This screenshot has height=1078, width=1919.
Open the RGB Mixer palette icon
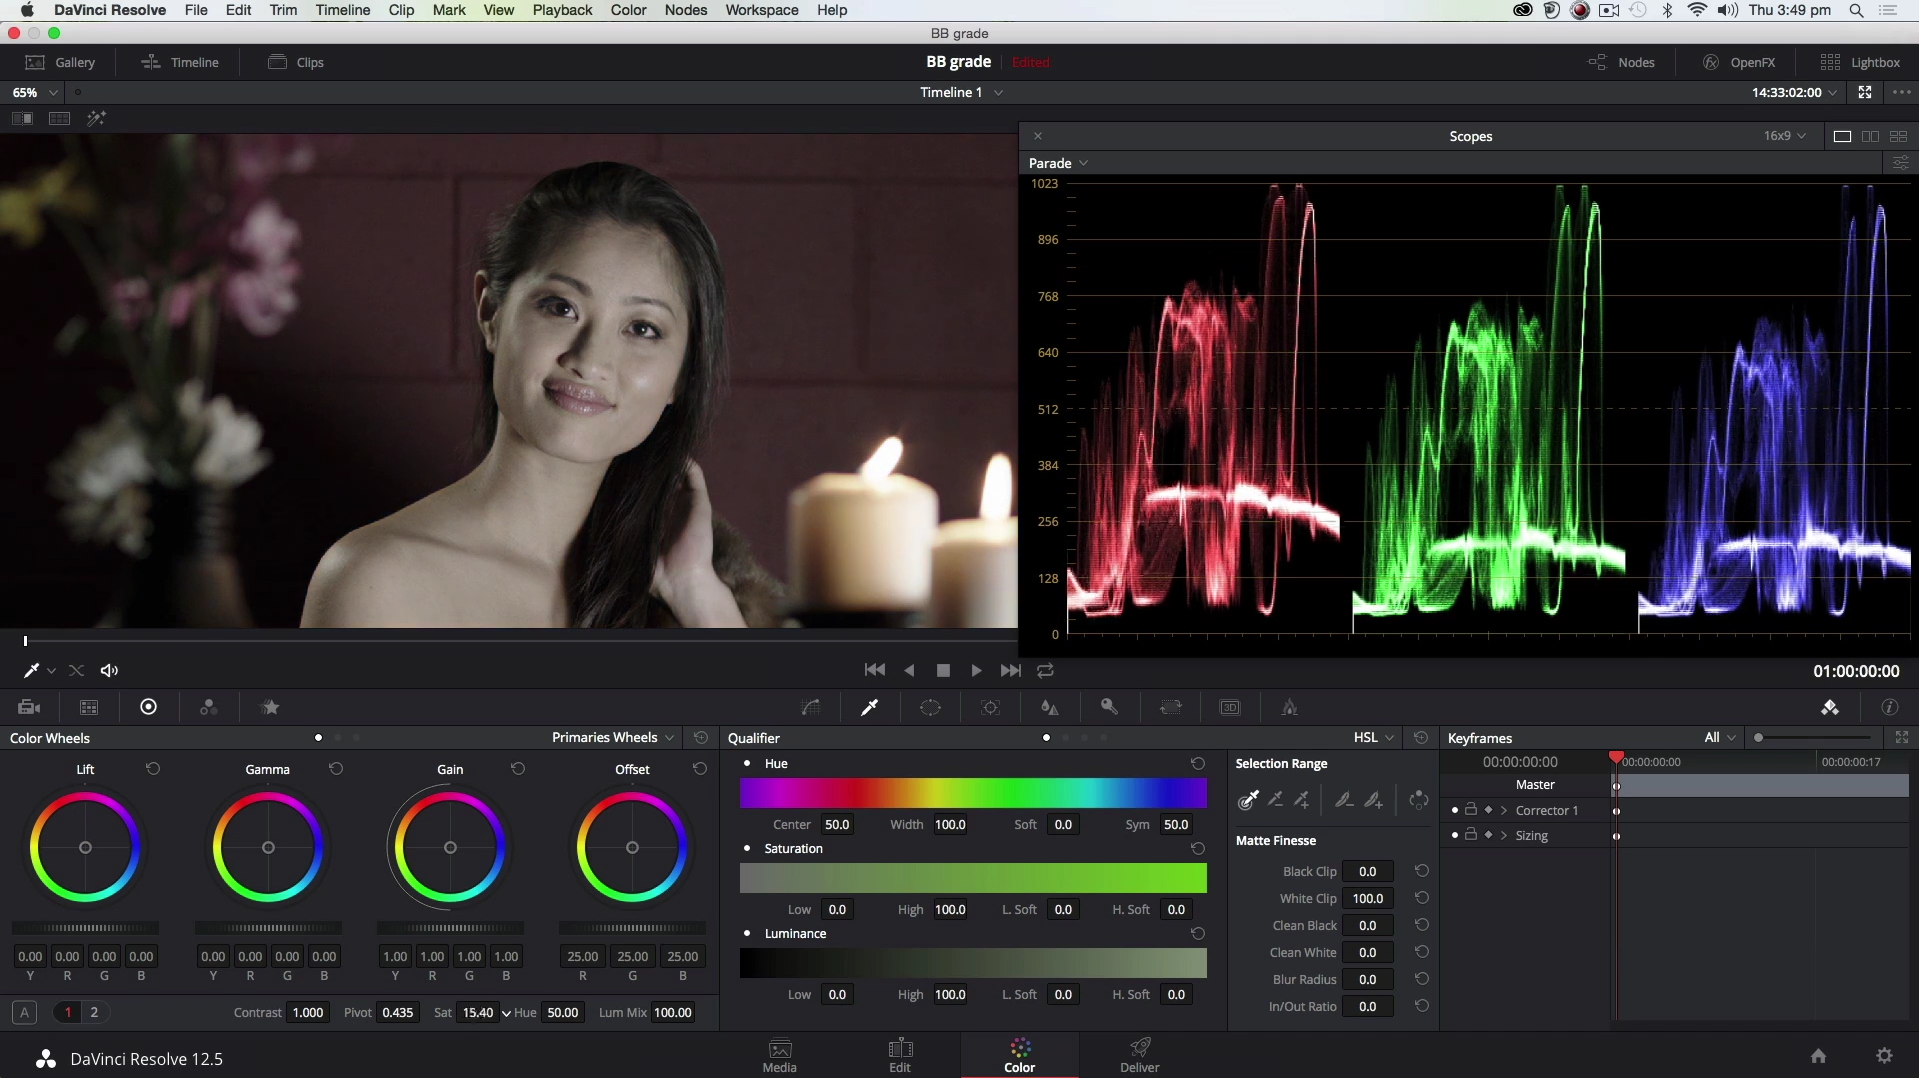tap(208, 707)
